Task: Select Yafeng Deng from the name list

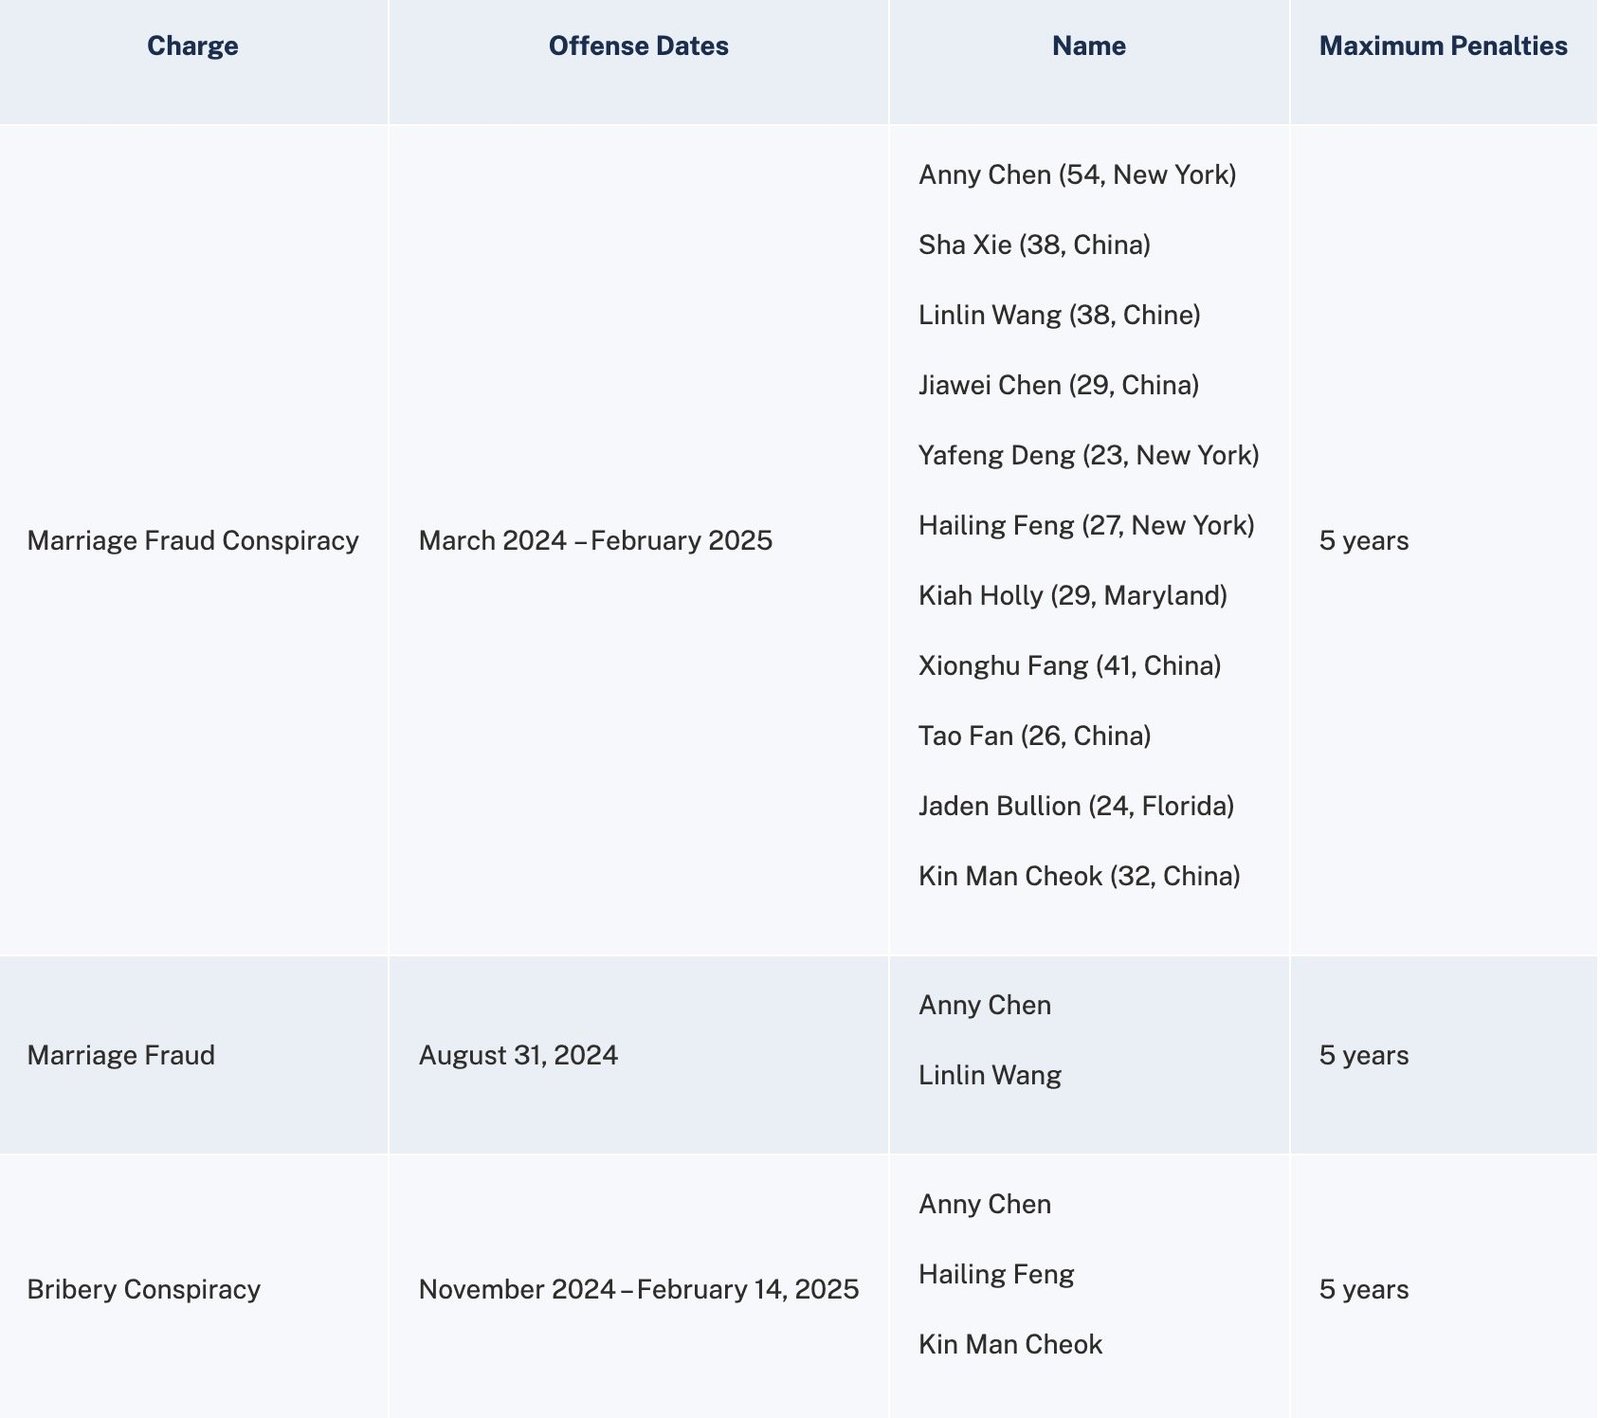Action: (1091, 455)
